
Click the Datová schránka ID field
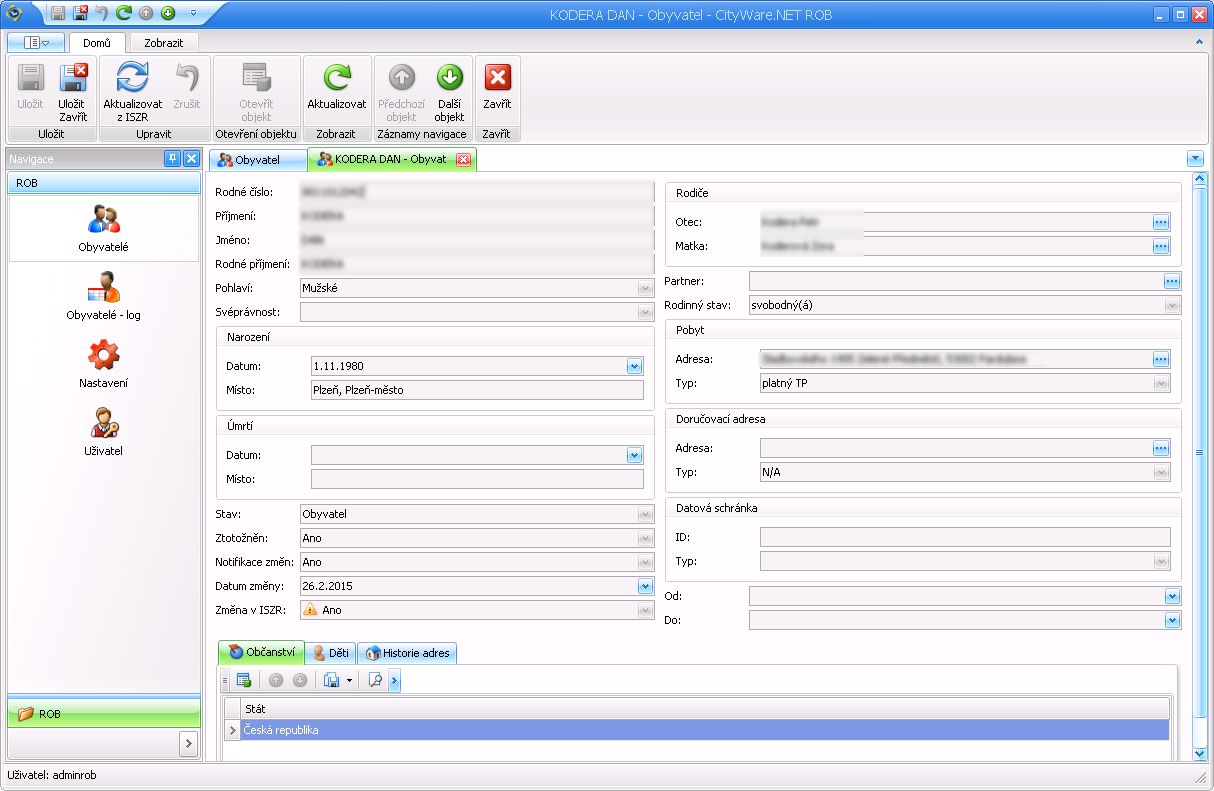point(965,538)
